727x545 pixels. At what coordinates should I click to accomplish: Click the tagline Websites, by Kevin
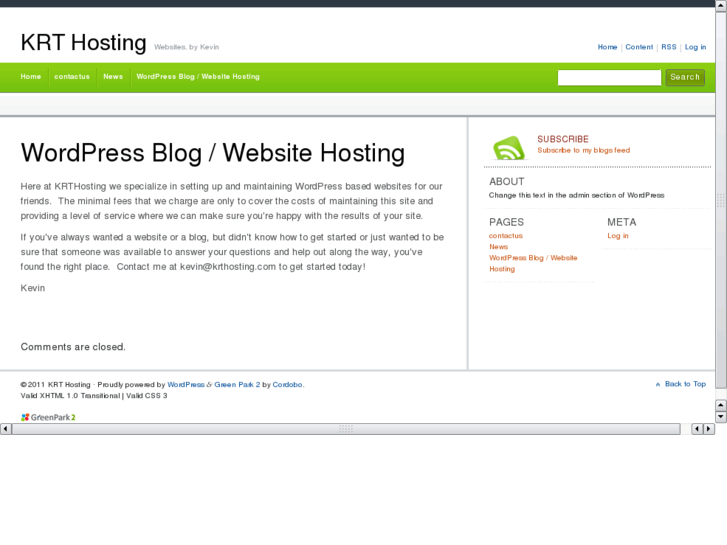tap(186, 47)
